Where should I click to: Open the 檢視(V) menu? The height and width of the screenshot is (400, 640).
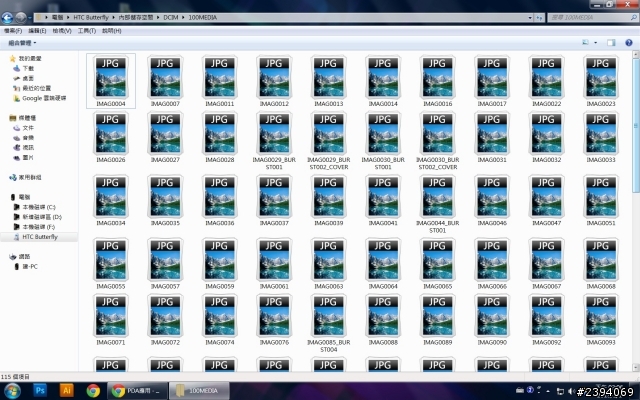click(x=62, y=31)
